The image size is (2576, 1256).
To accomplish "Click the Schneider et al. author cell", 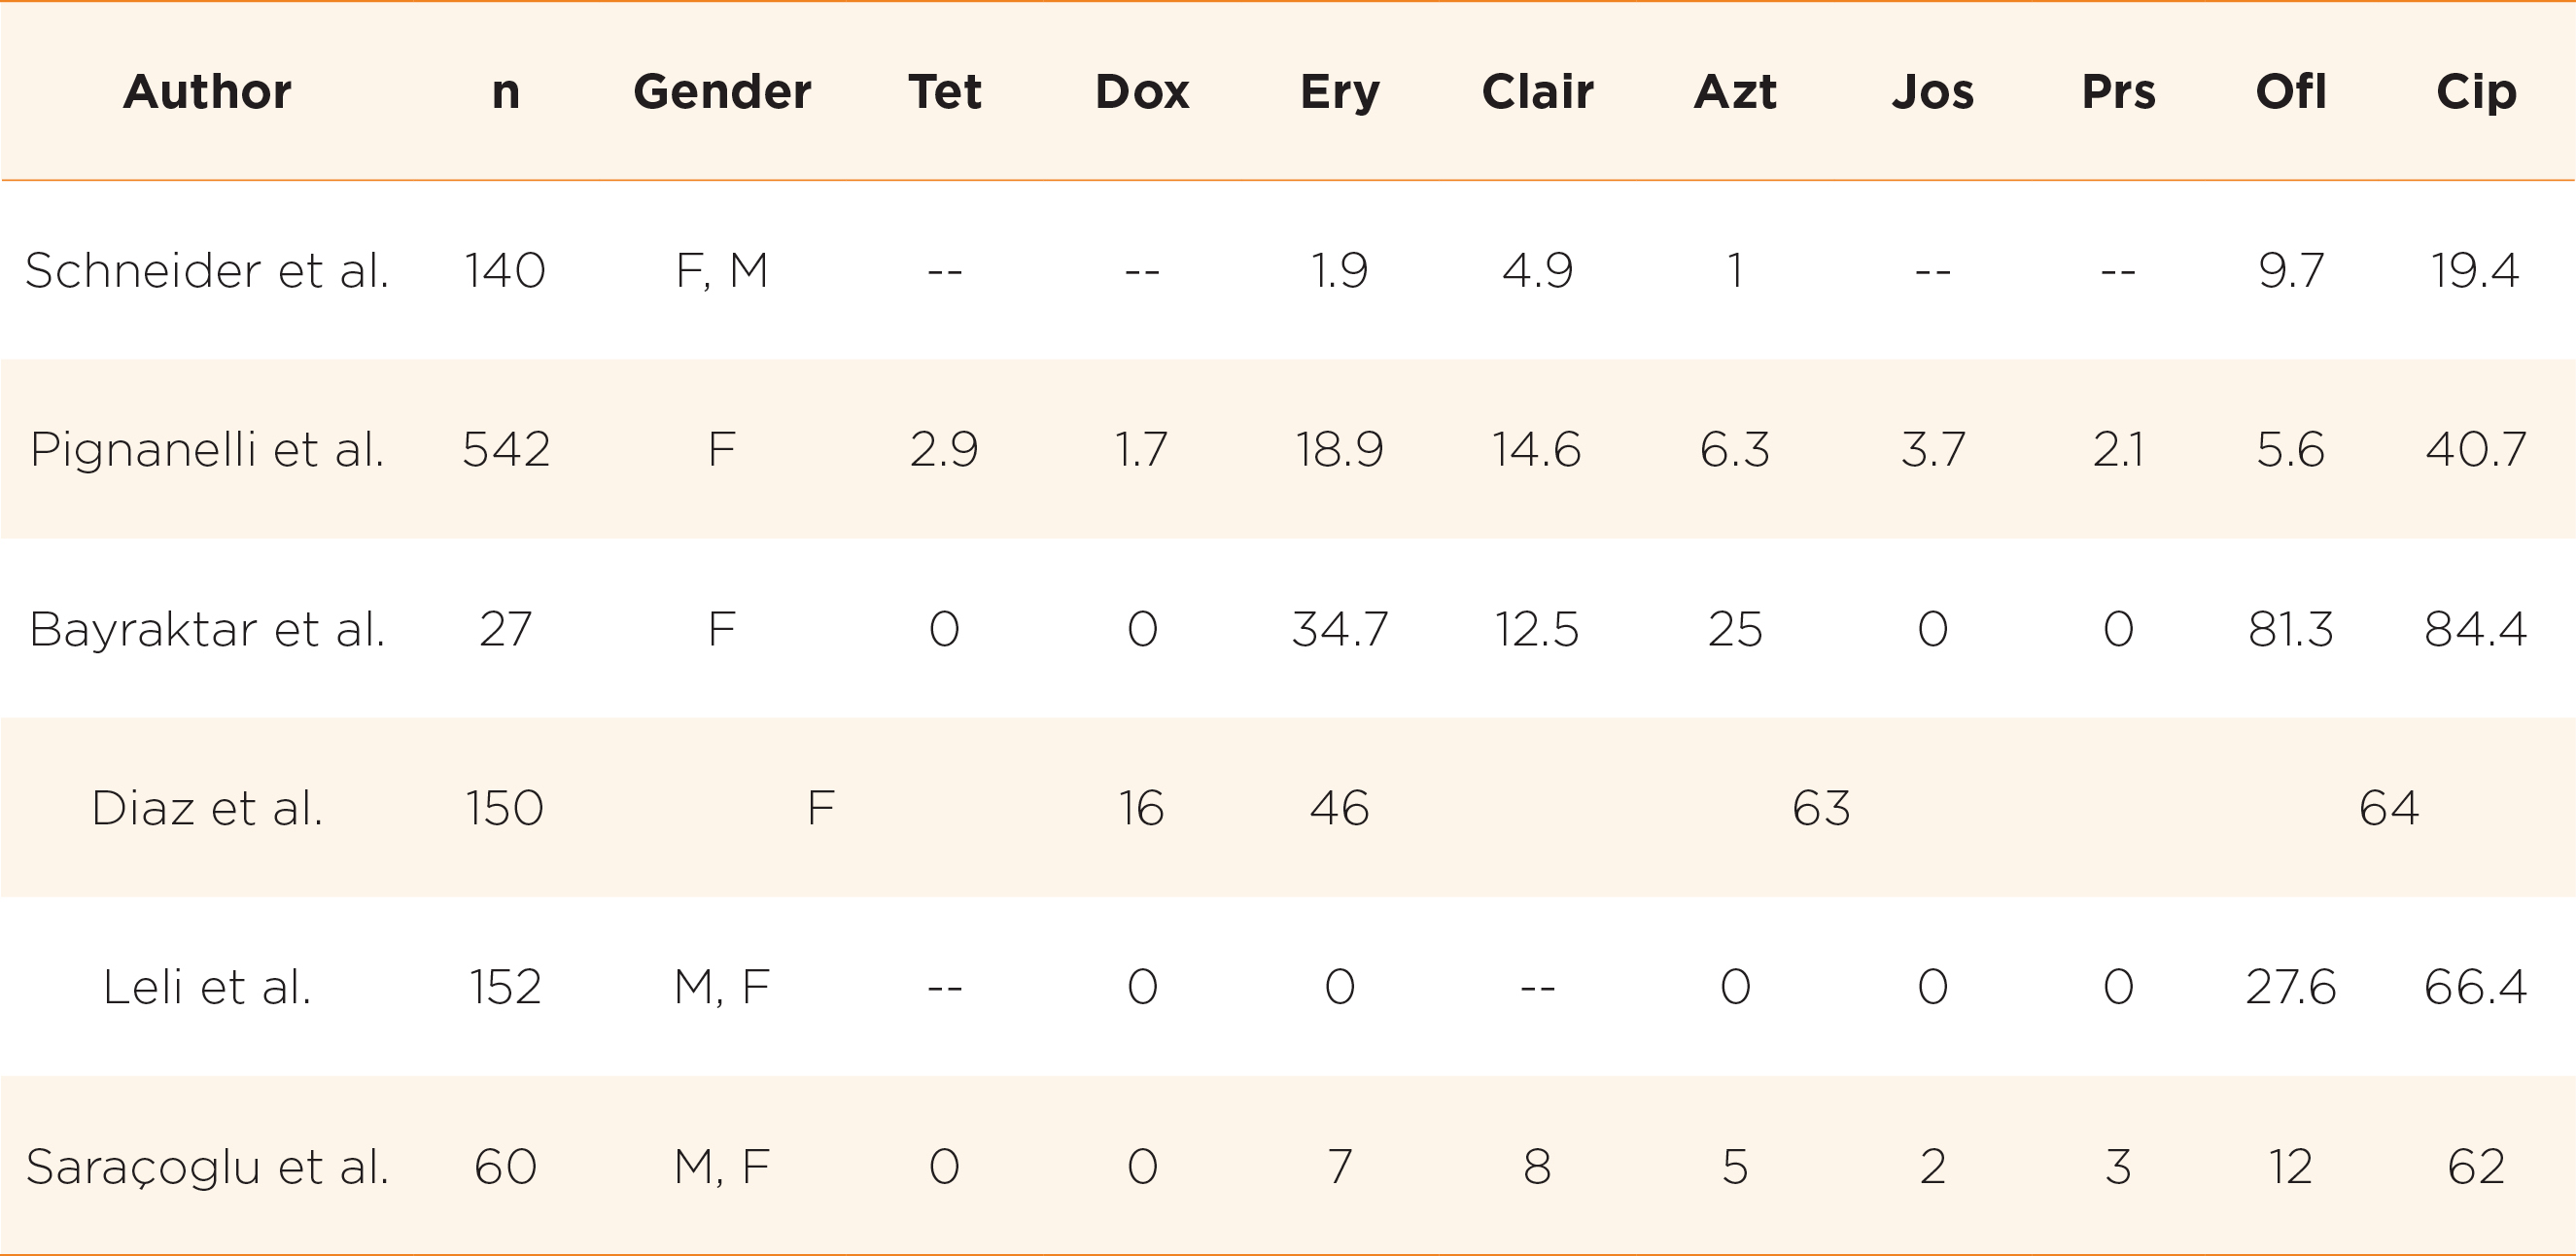I will (x=207, y=270).
